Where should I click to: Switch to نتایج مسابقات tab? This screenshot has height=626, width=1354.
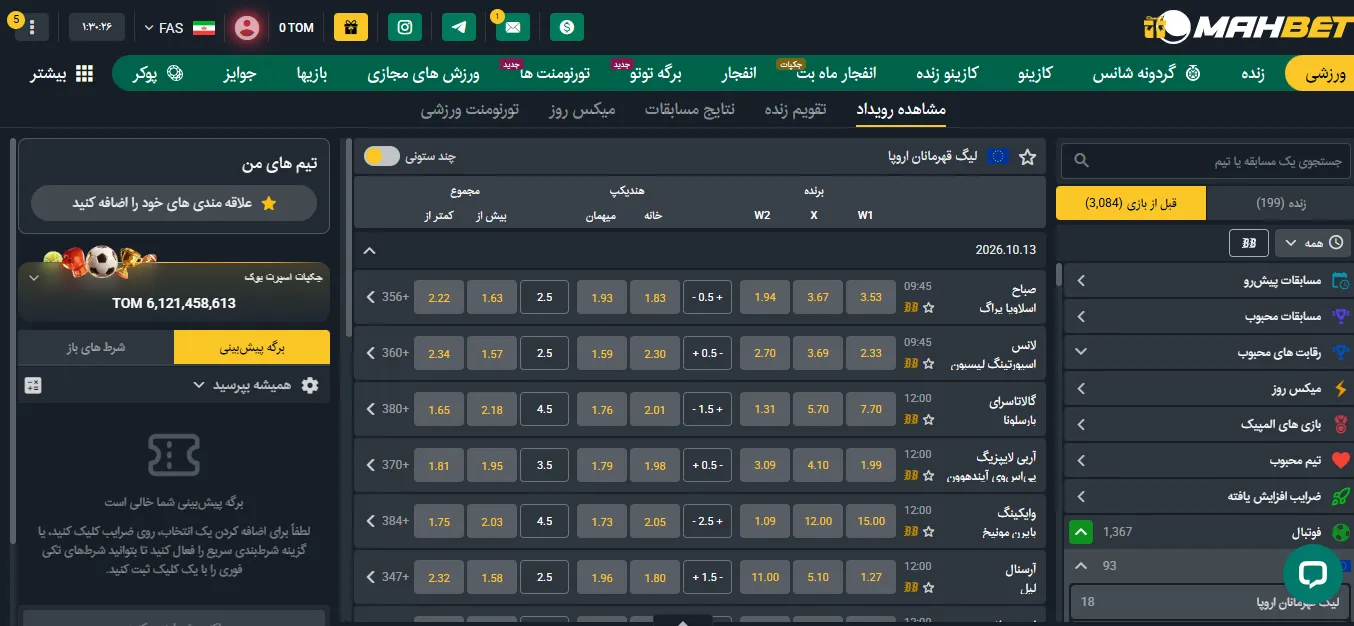[690, 109]
